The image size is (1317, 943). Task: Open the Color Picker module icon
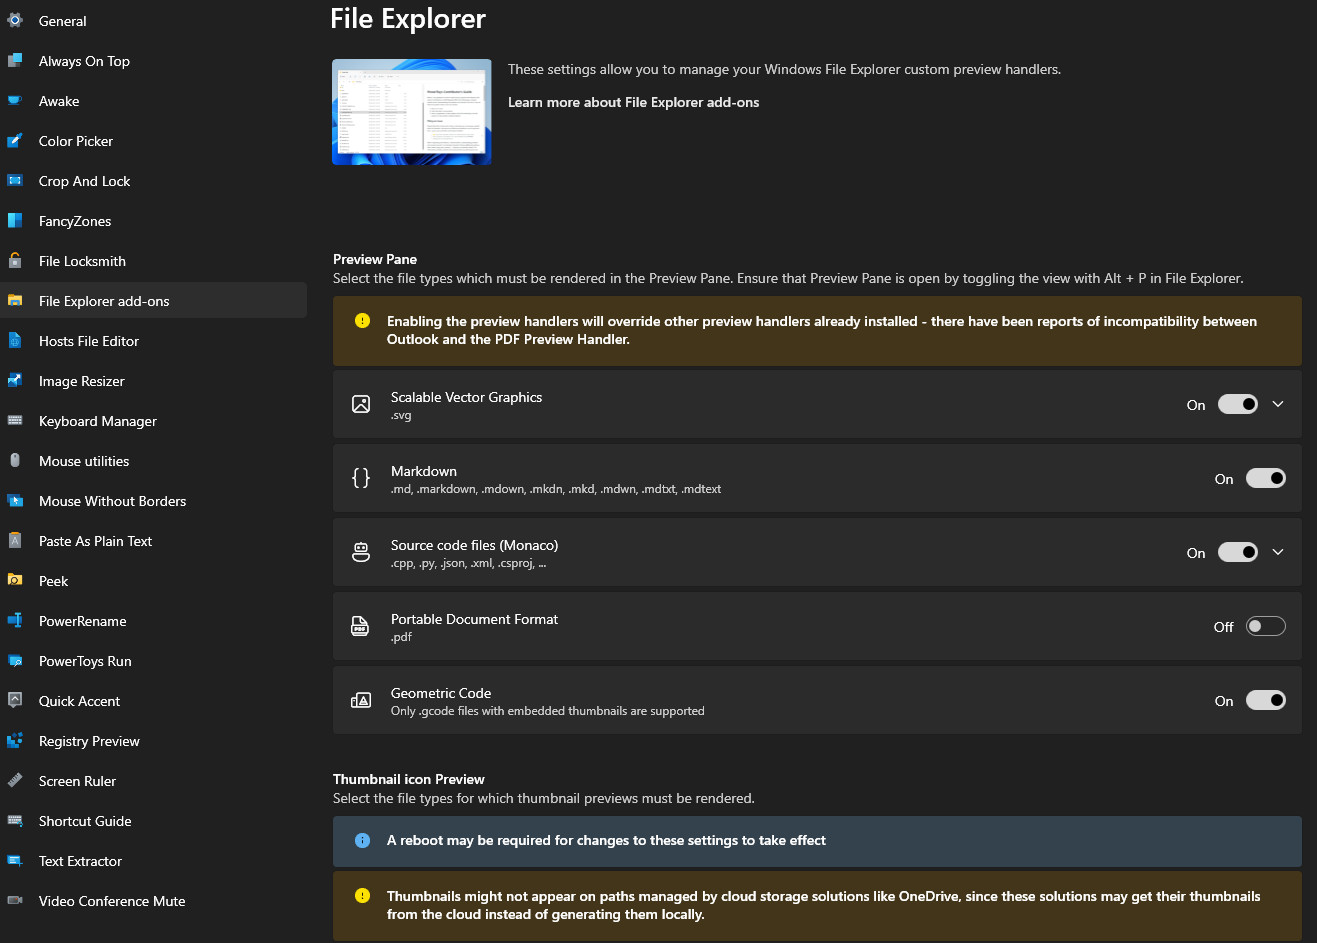[18, 141]
